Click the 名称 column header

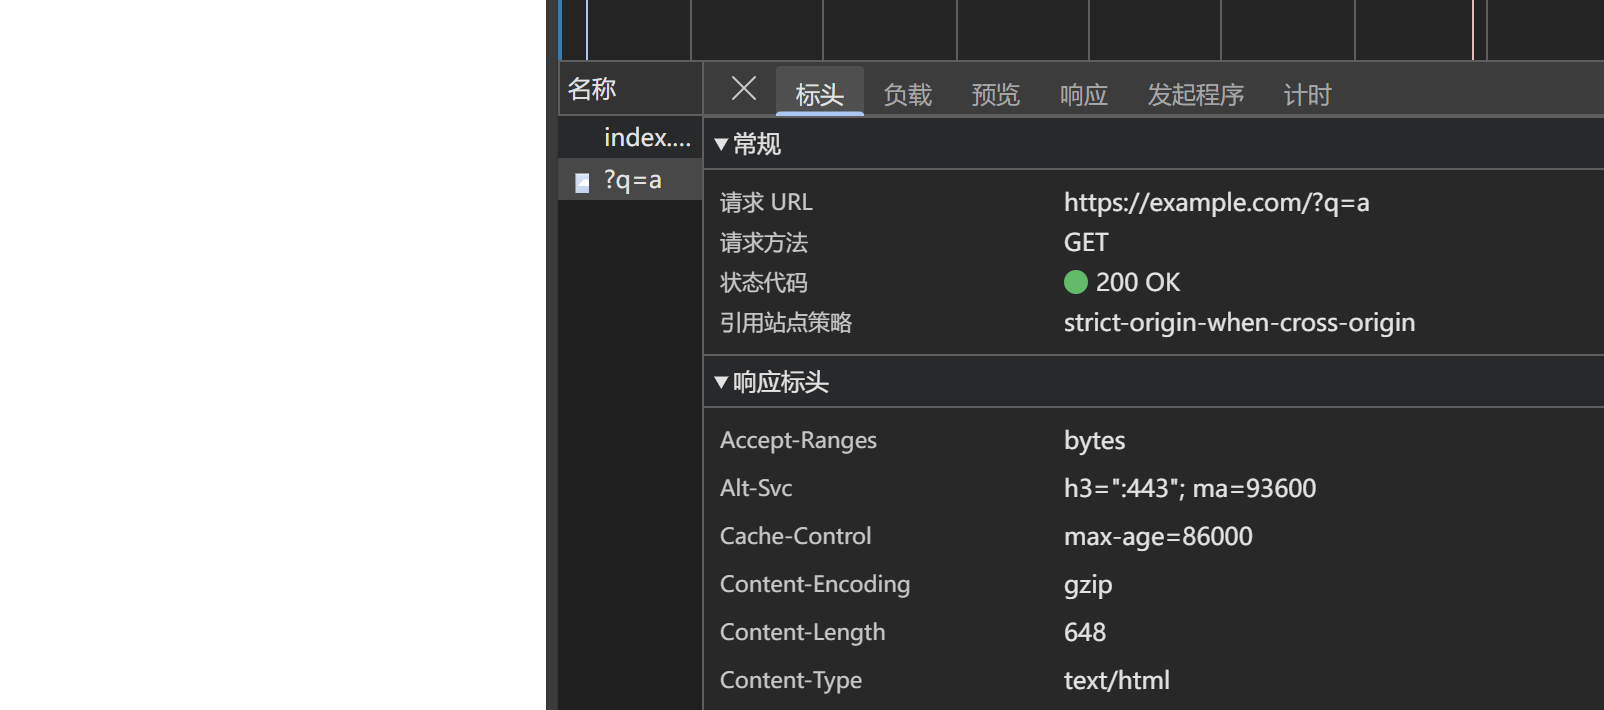592,90
